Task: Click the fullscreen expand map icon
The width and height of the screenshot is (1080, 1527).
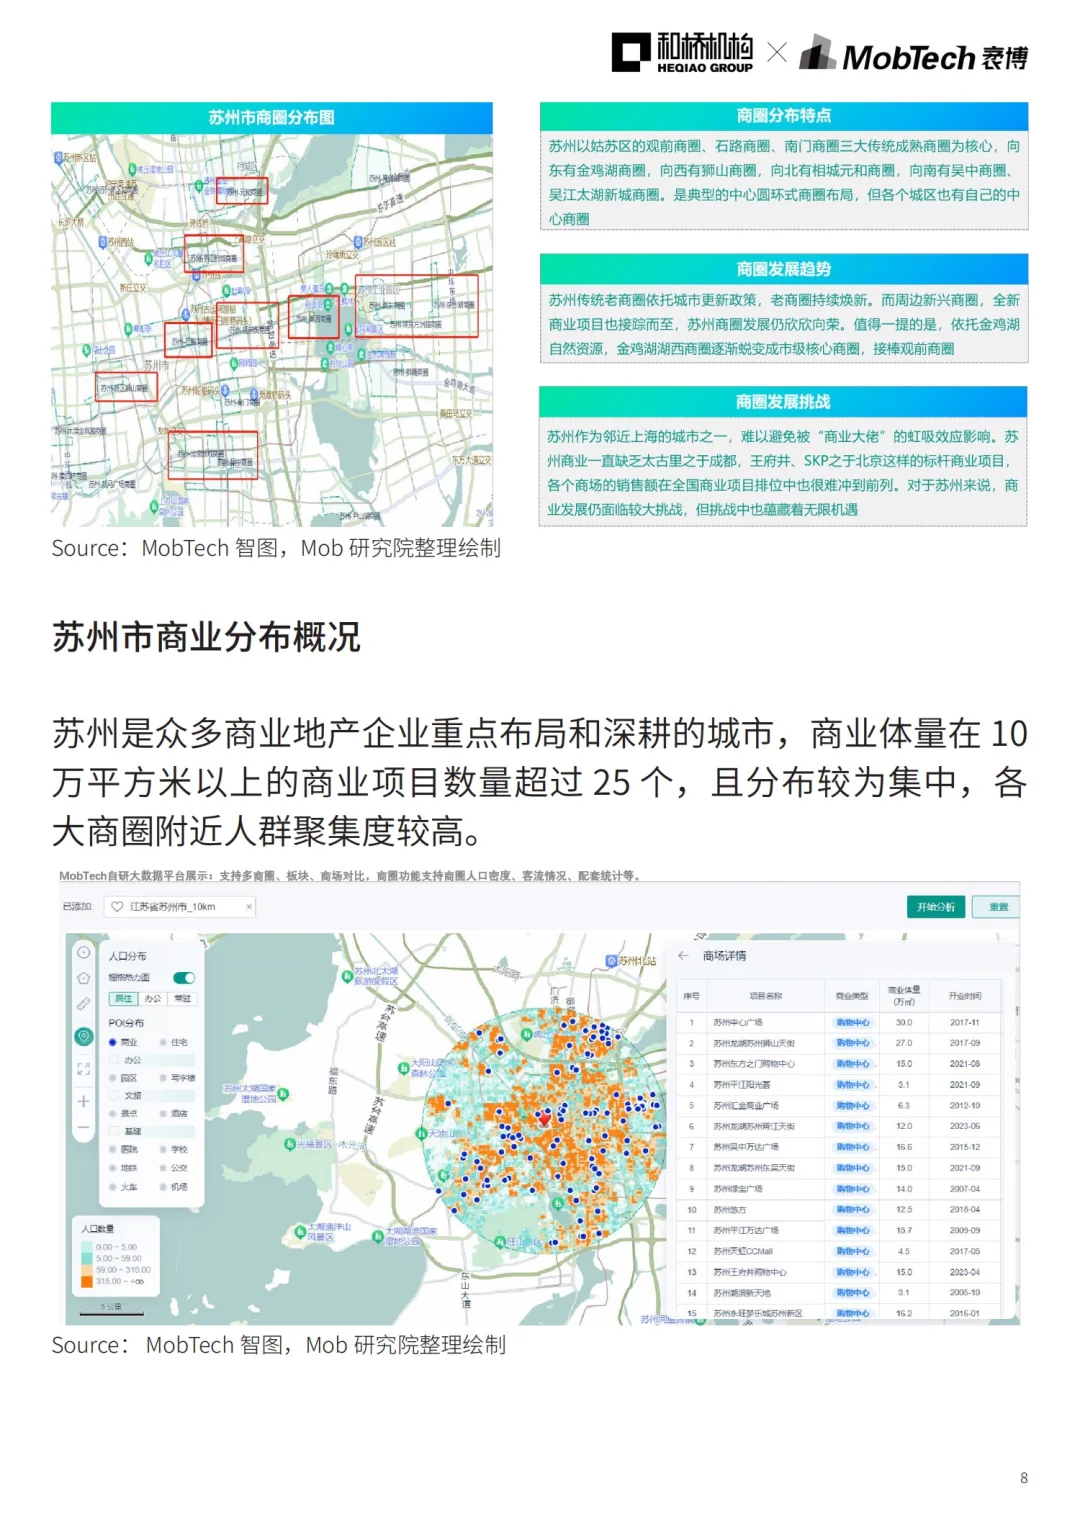Action: 84,1068
